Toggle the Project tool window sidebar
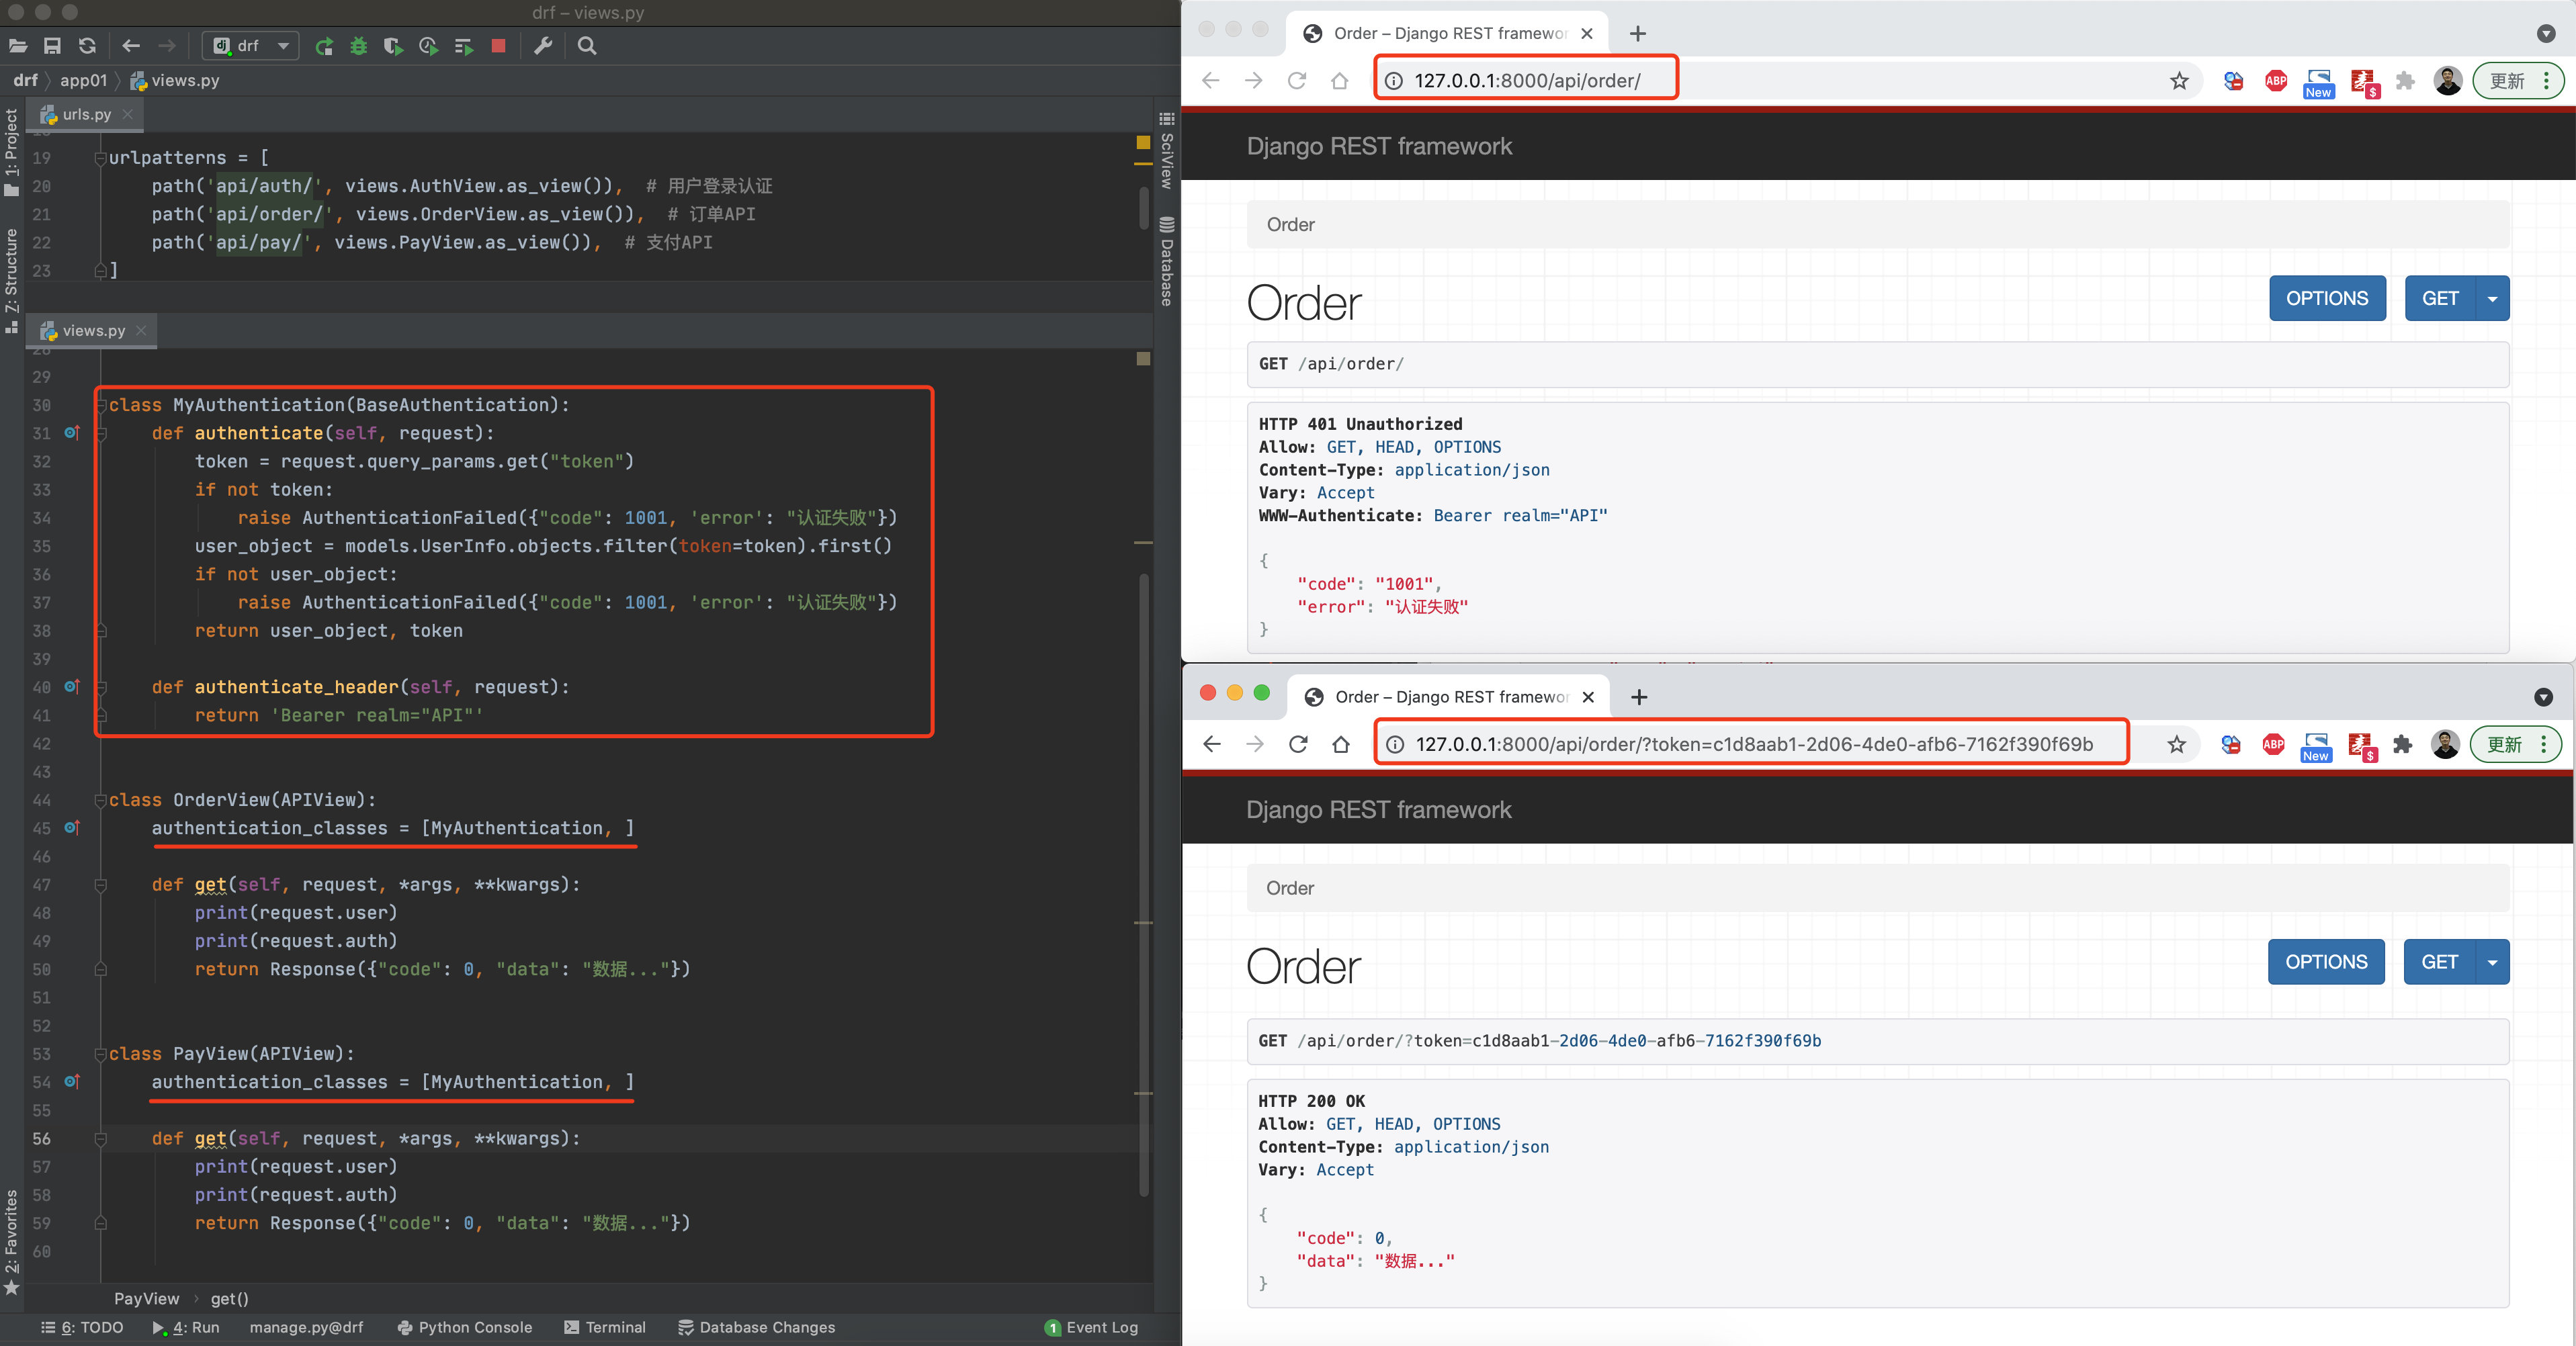Screen dimensions: 2576x1346 click(12, 150)
